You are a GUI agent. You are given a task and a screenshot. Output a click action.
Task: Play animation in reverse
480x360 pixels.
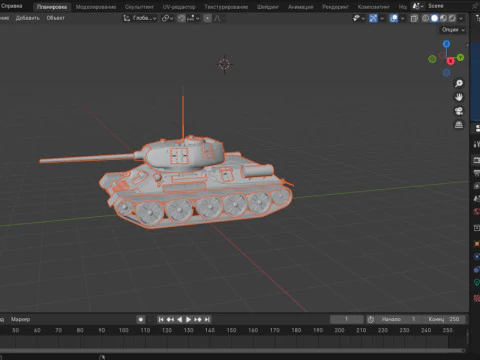click(x=179, y=319)
